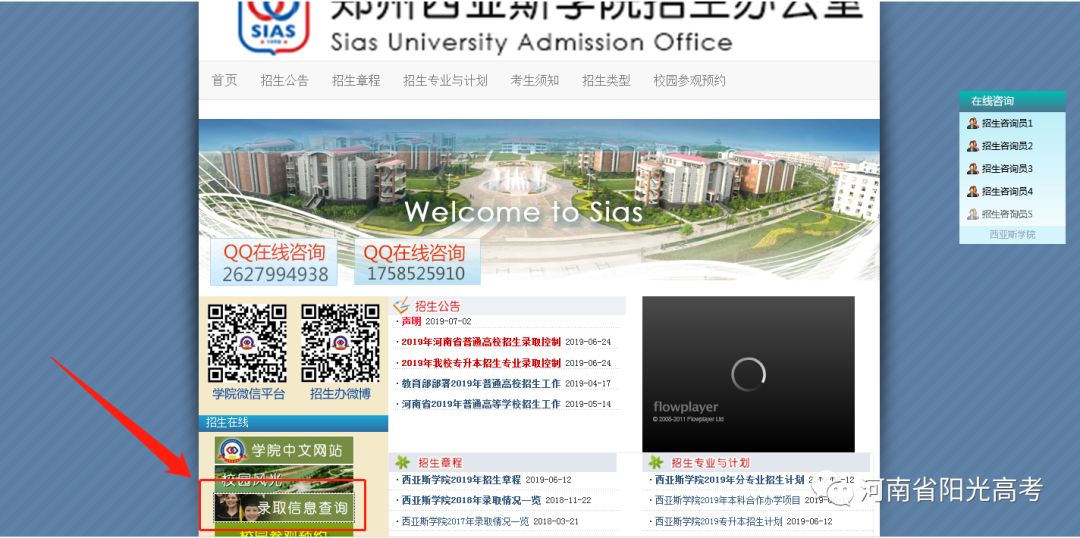This screenshot has width=1080, height=538.
Task: Click the 招生咨询员1 avatar icon
Action: (x=973, y=123)
